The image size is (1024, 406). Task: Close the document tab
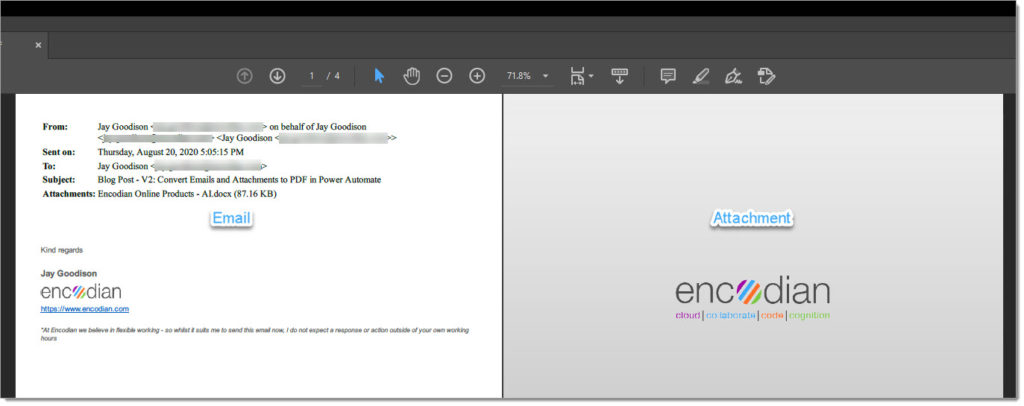point(38,45)
